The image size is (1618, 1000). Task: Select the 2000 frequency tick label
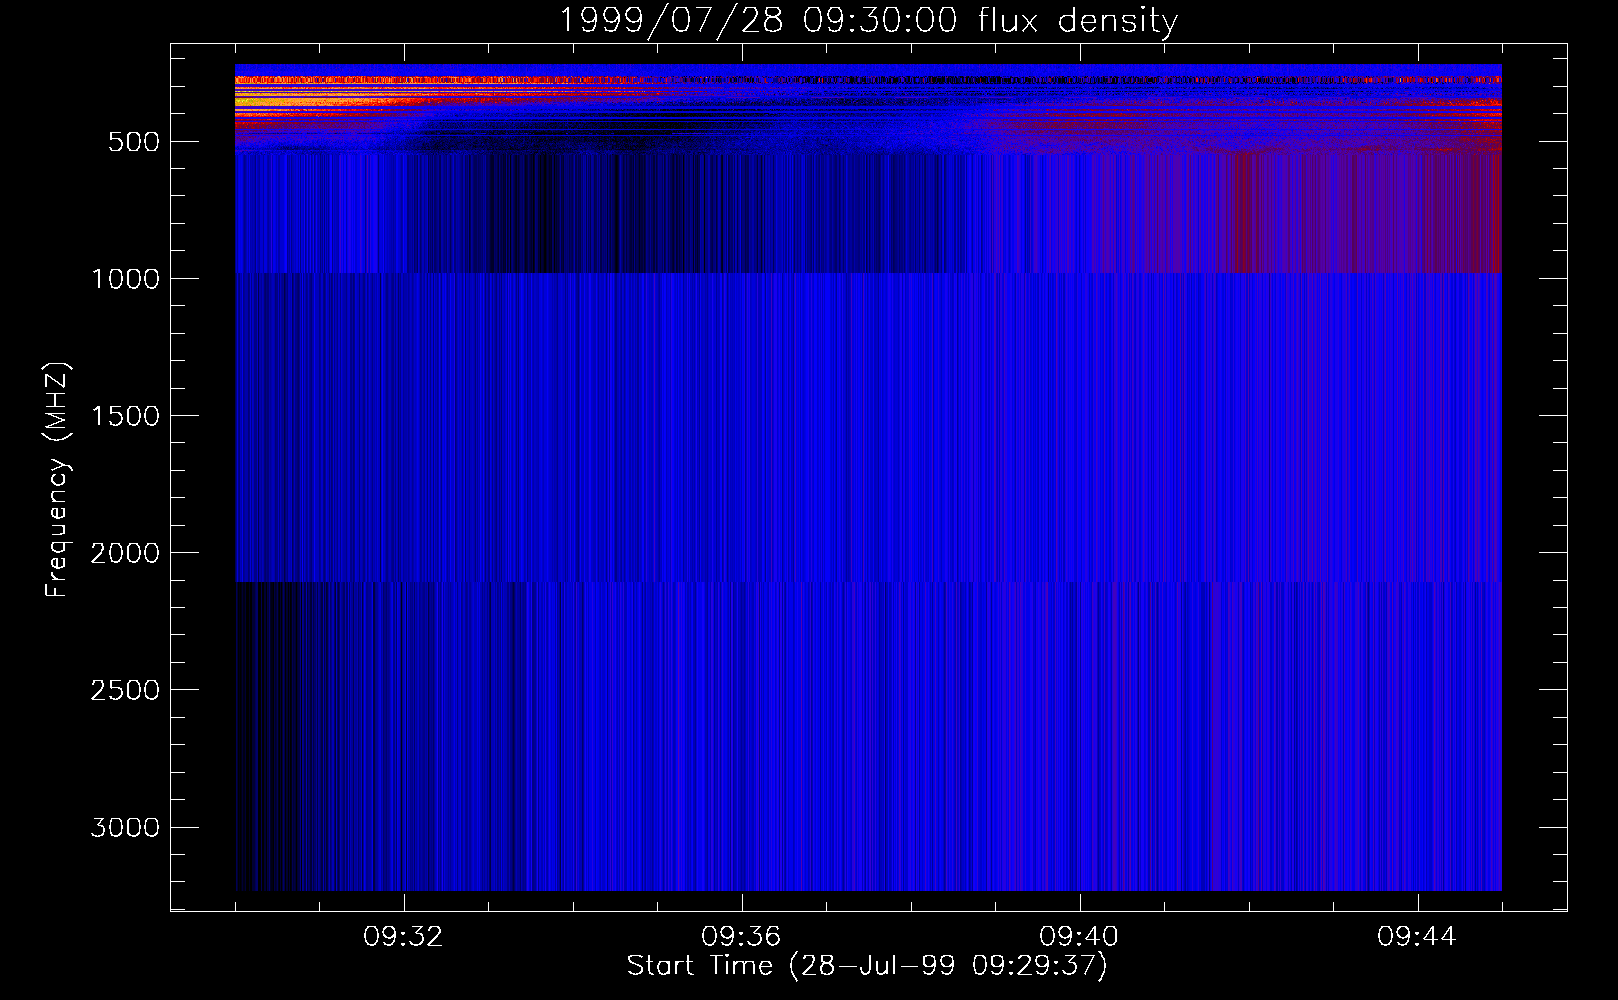pyautogui.click(x=125, y=553)
